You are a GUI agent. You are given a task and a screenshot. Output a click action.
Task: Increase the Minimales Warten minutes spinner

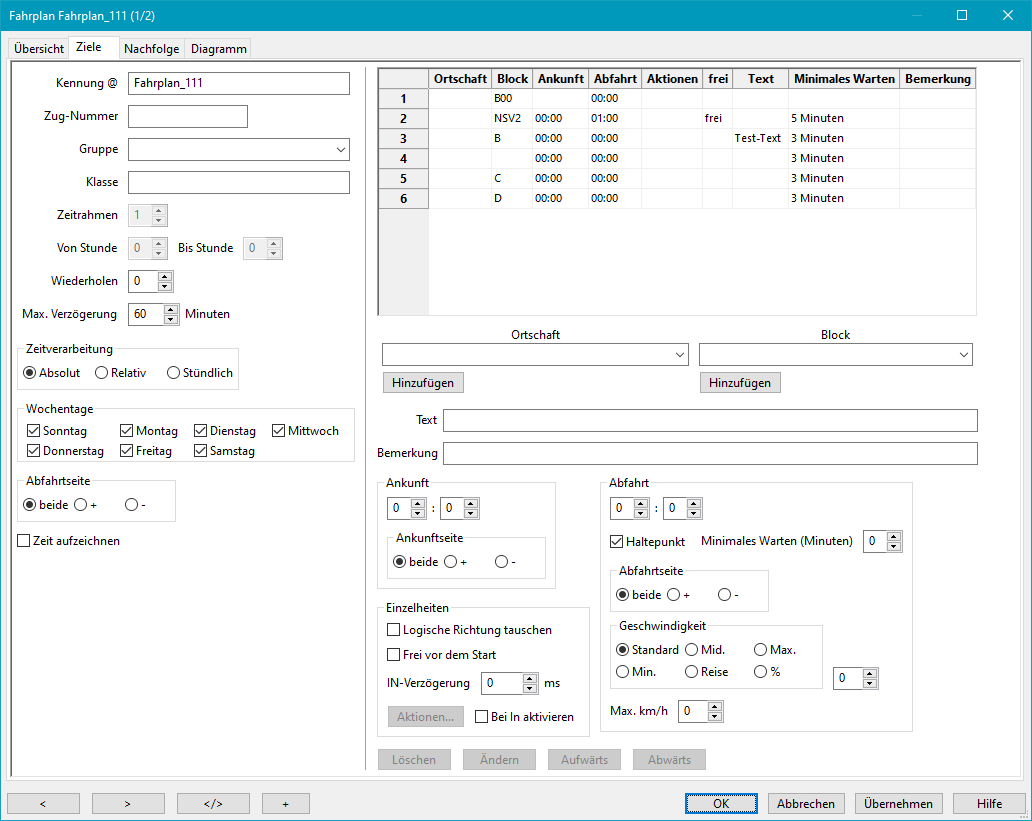(x=894, y=537)
